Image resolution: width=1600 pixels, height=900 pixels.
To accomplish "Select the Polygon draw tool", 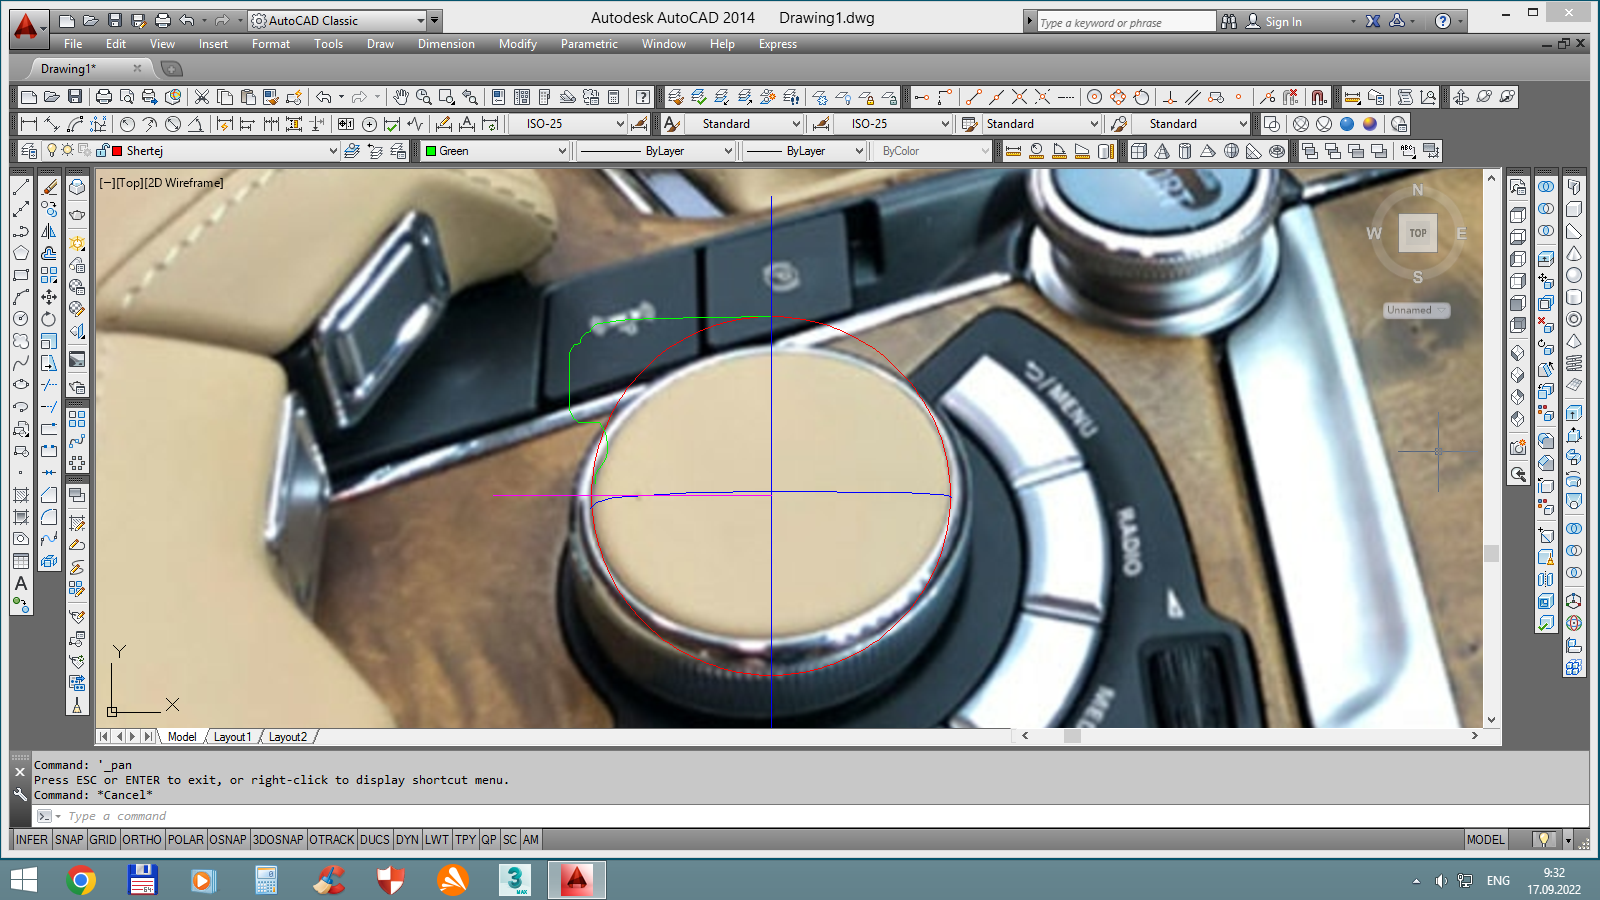I will coord(20,253).
